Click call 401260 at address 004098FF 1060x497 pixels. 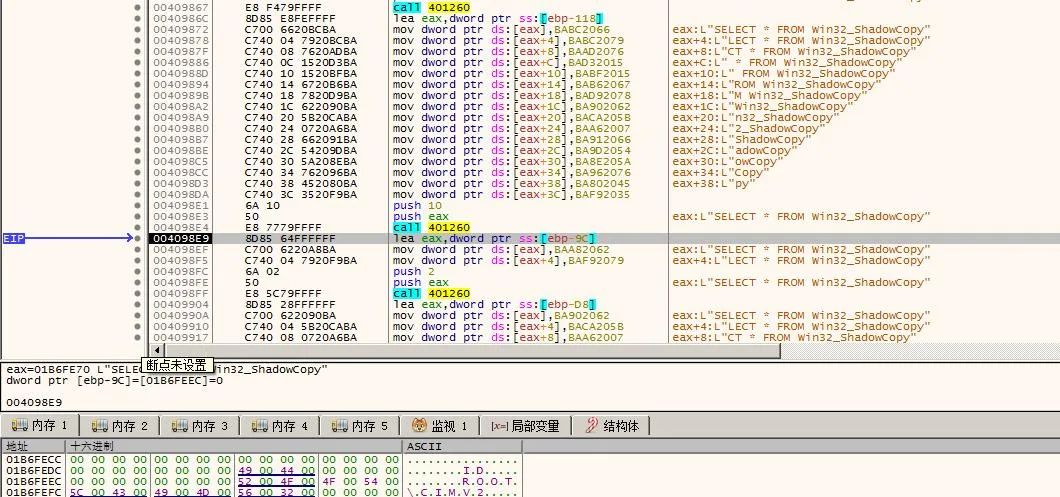(x=431, y=293)
